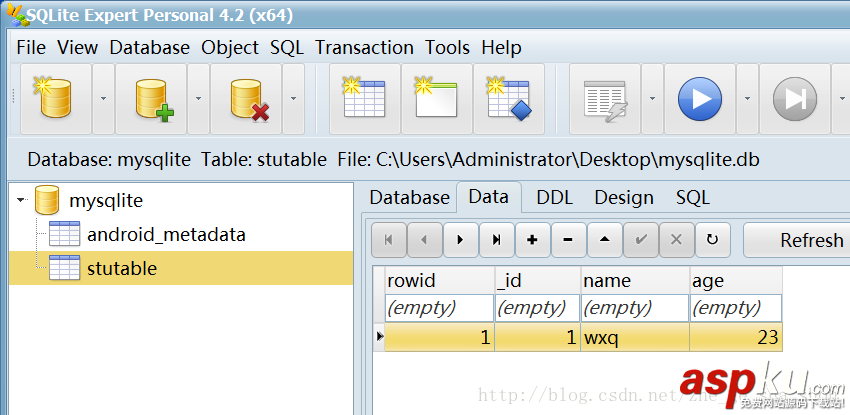Screen dimensions: 850x415
Task: Click the add database icon with green plus
Action: coord(151,98)
